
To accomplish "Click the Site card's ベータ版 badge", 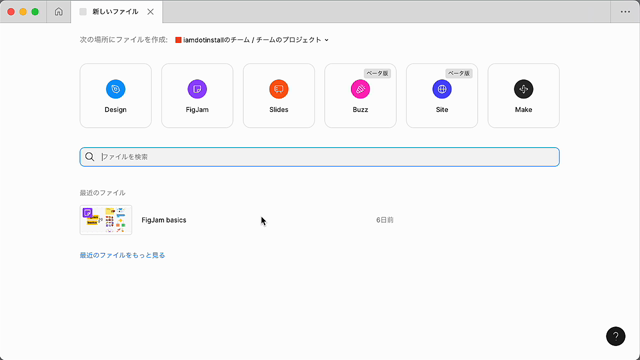I will tap(459, 73).
